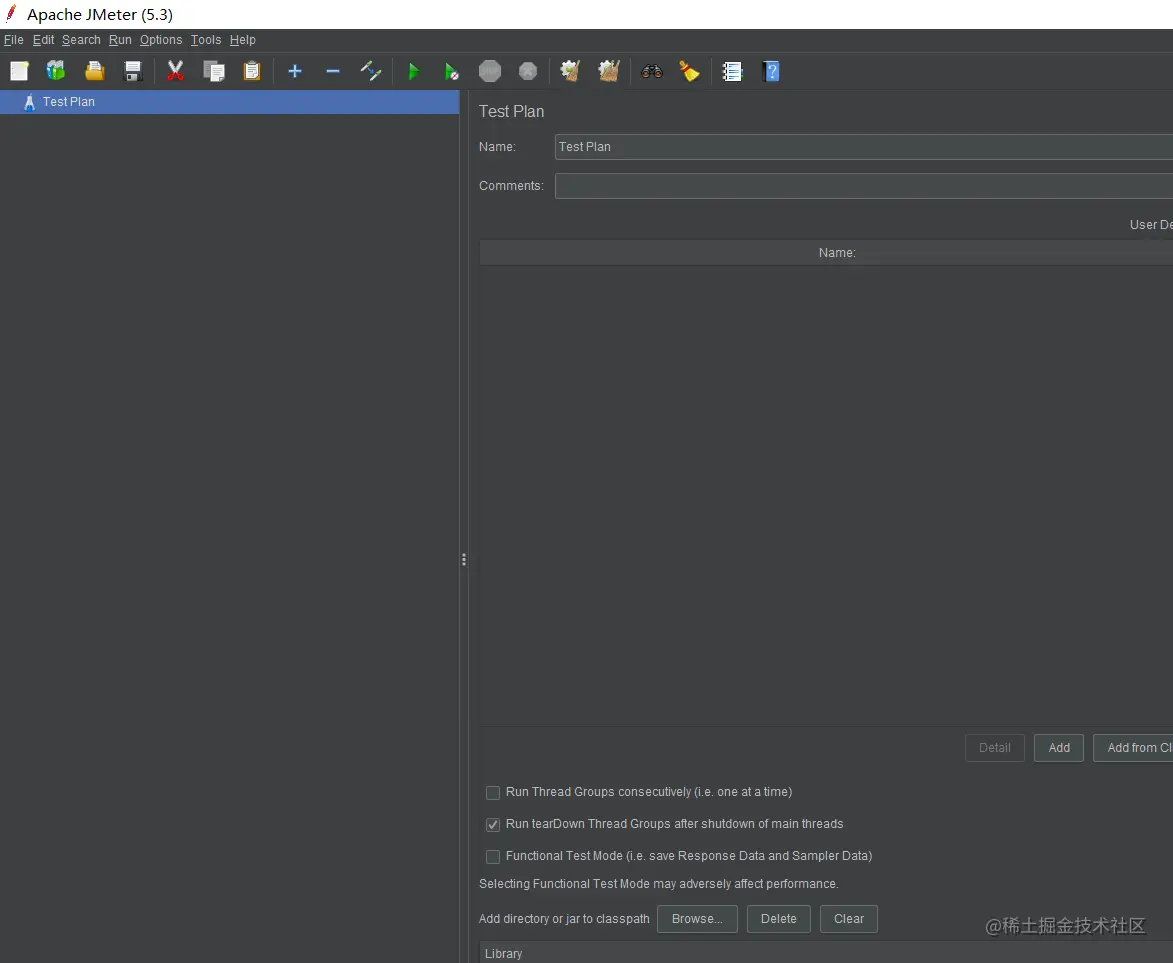Viewport: 1173px width, 963px height.
Task: Click the Reset Search brush icon
Action: click(x=689, y=71)
